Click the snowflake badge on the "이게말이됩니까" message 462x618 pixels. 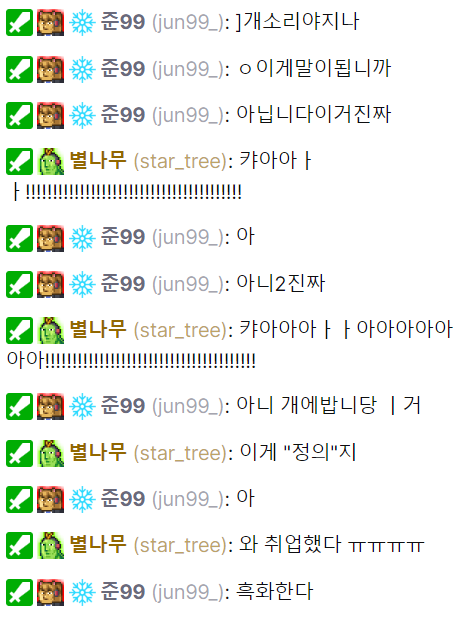82,69
